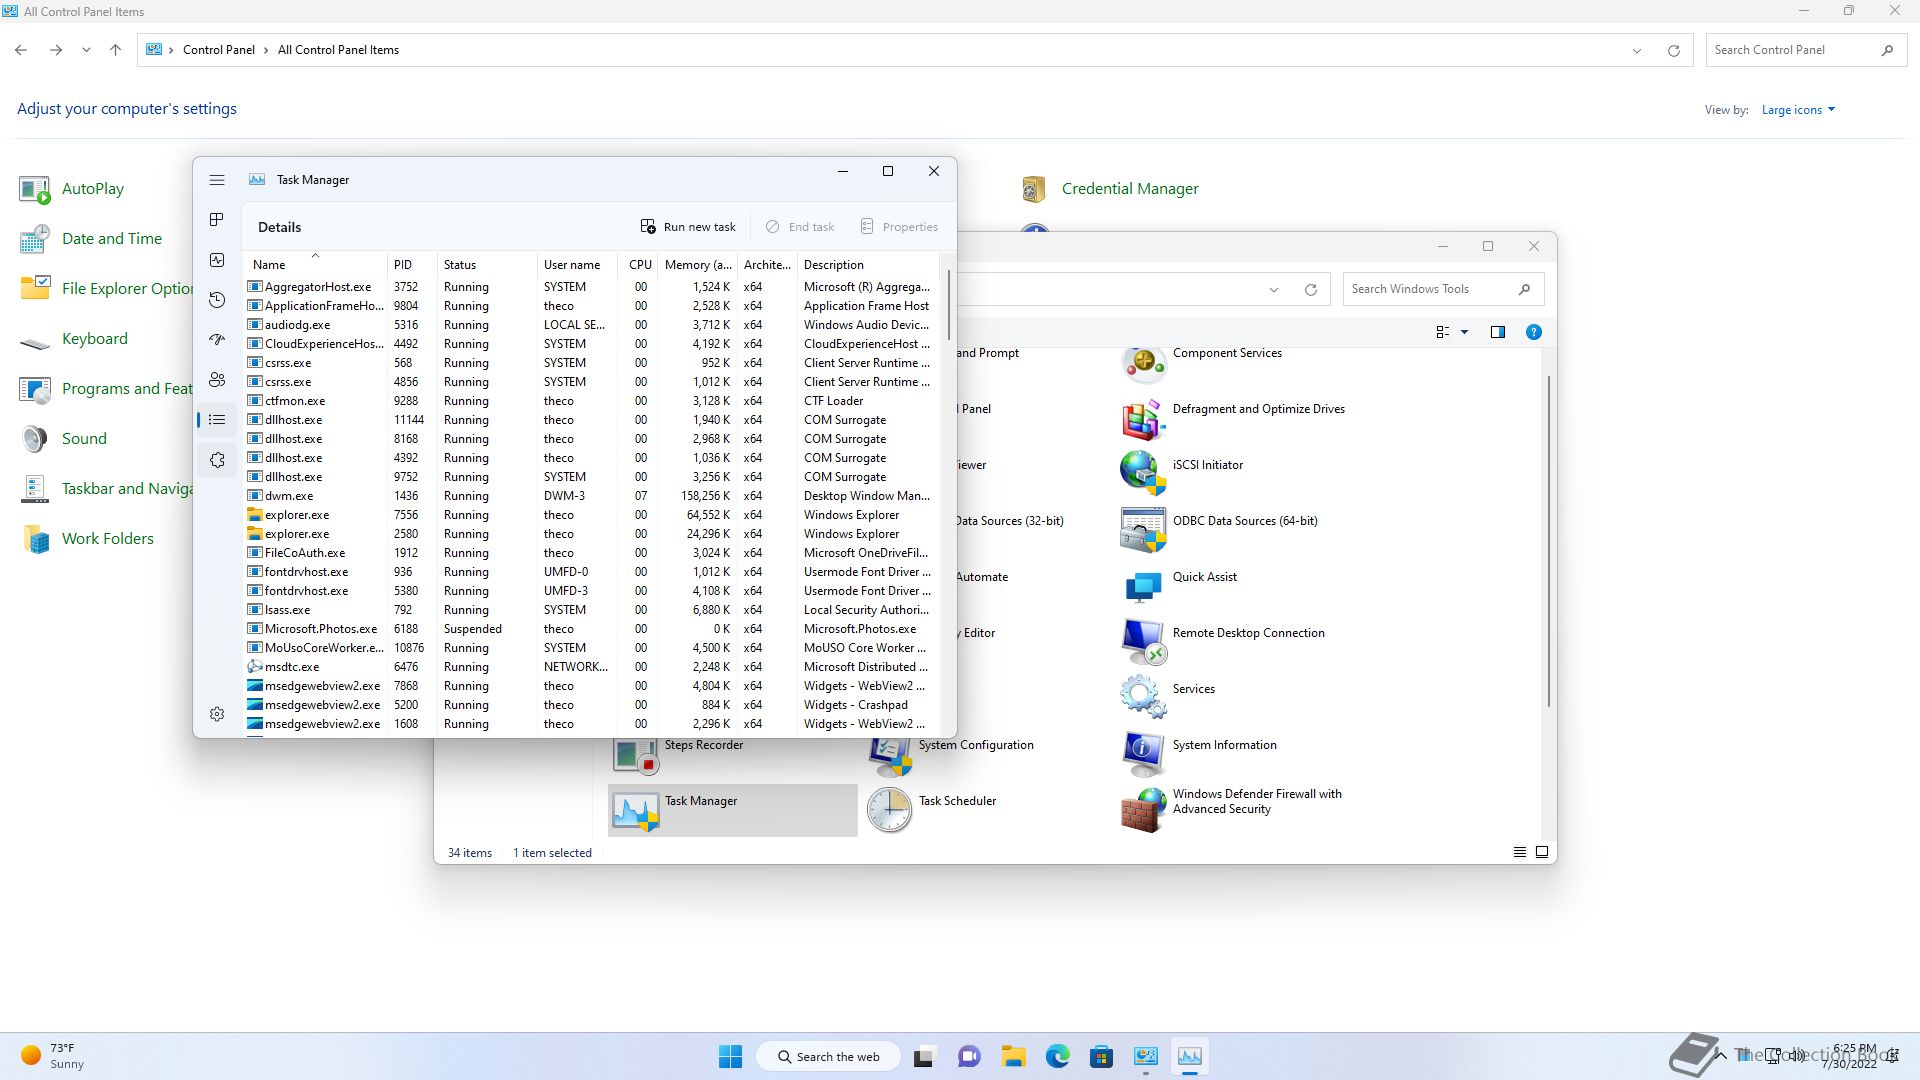
Task: Open Services page in Task Manager sidebar
Action: tap(217, 460)
